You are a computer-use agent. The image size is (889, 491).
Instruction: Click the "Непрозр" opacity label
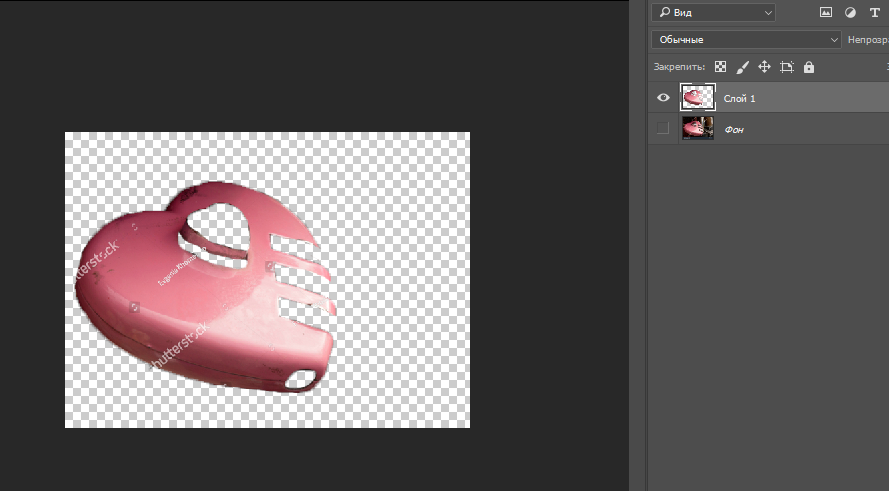click(x=868, y=40)
